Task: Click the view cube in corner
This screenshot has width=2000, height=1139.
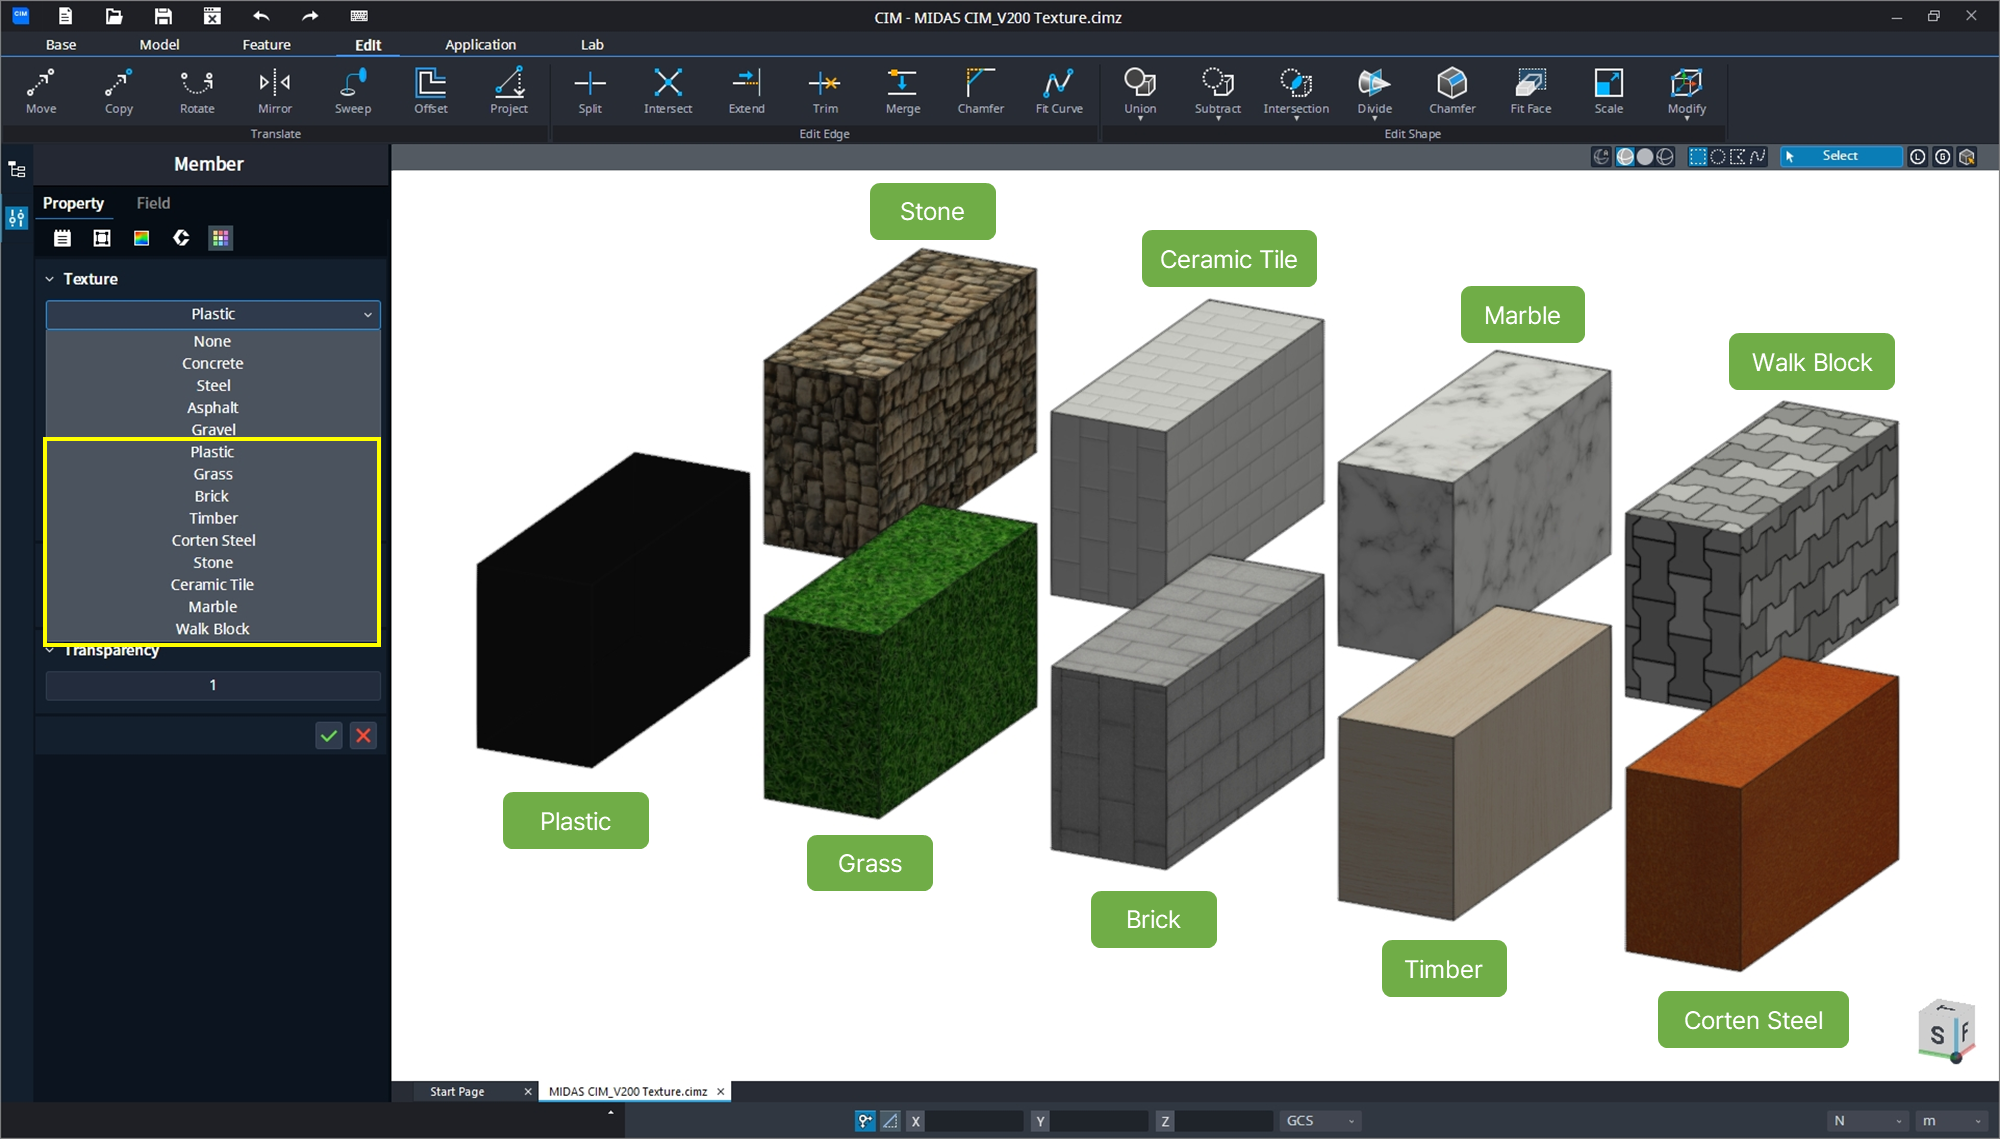Action: 1945,1031
